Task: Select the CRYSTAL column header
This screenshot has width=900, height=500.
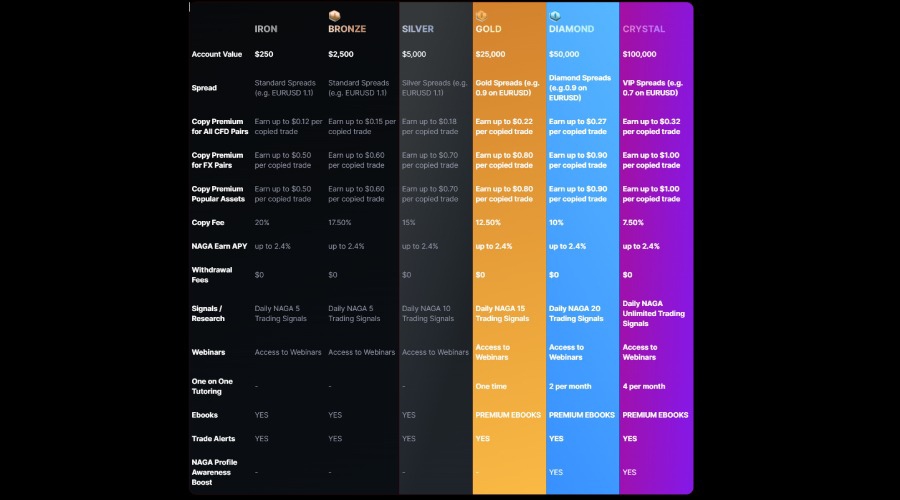Action: [x=643, y=29]
